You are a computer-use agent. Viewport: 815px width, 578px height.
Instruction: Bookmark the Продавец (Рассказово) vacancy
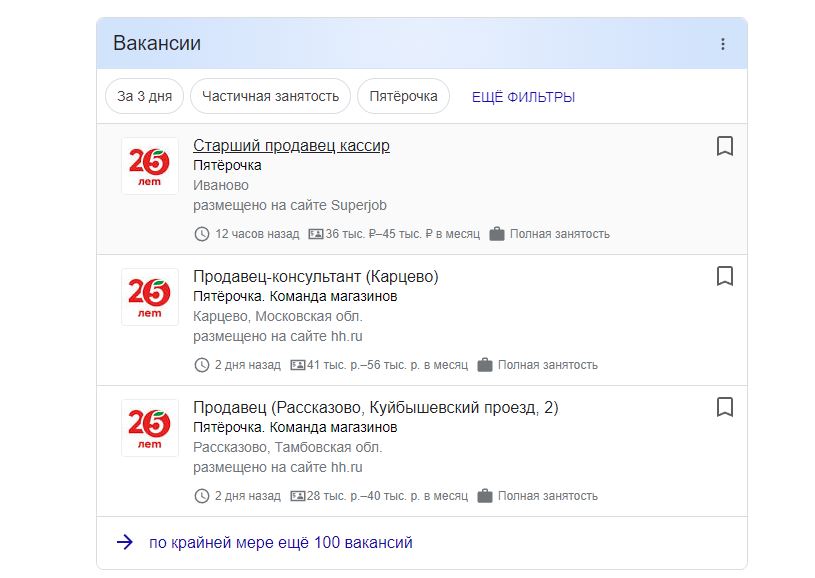pos(725,407)
